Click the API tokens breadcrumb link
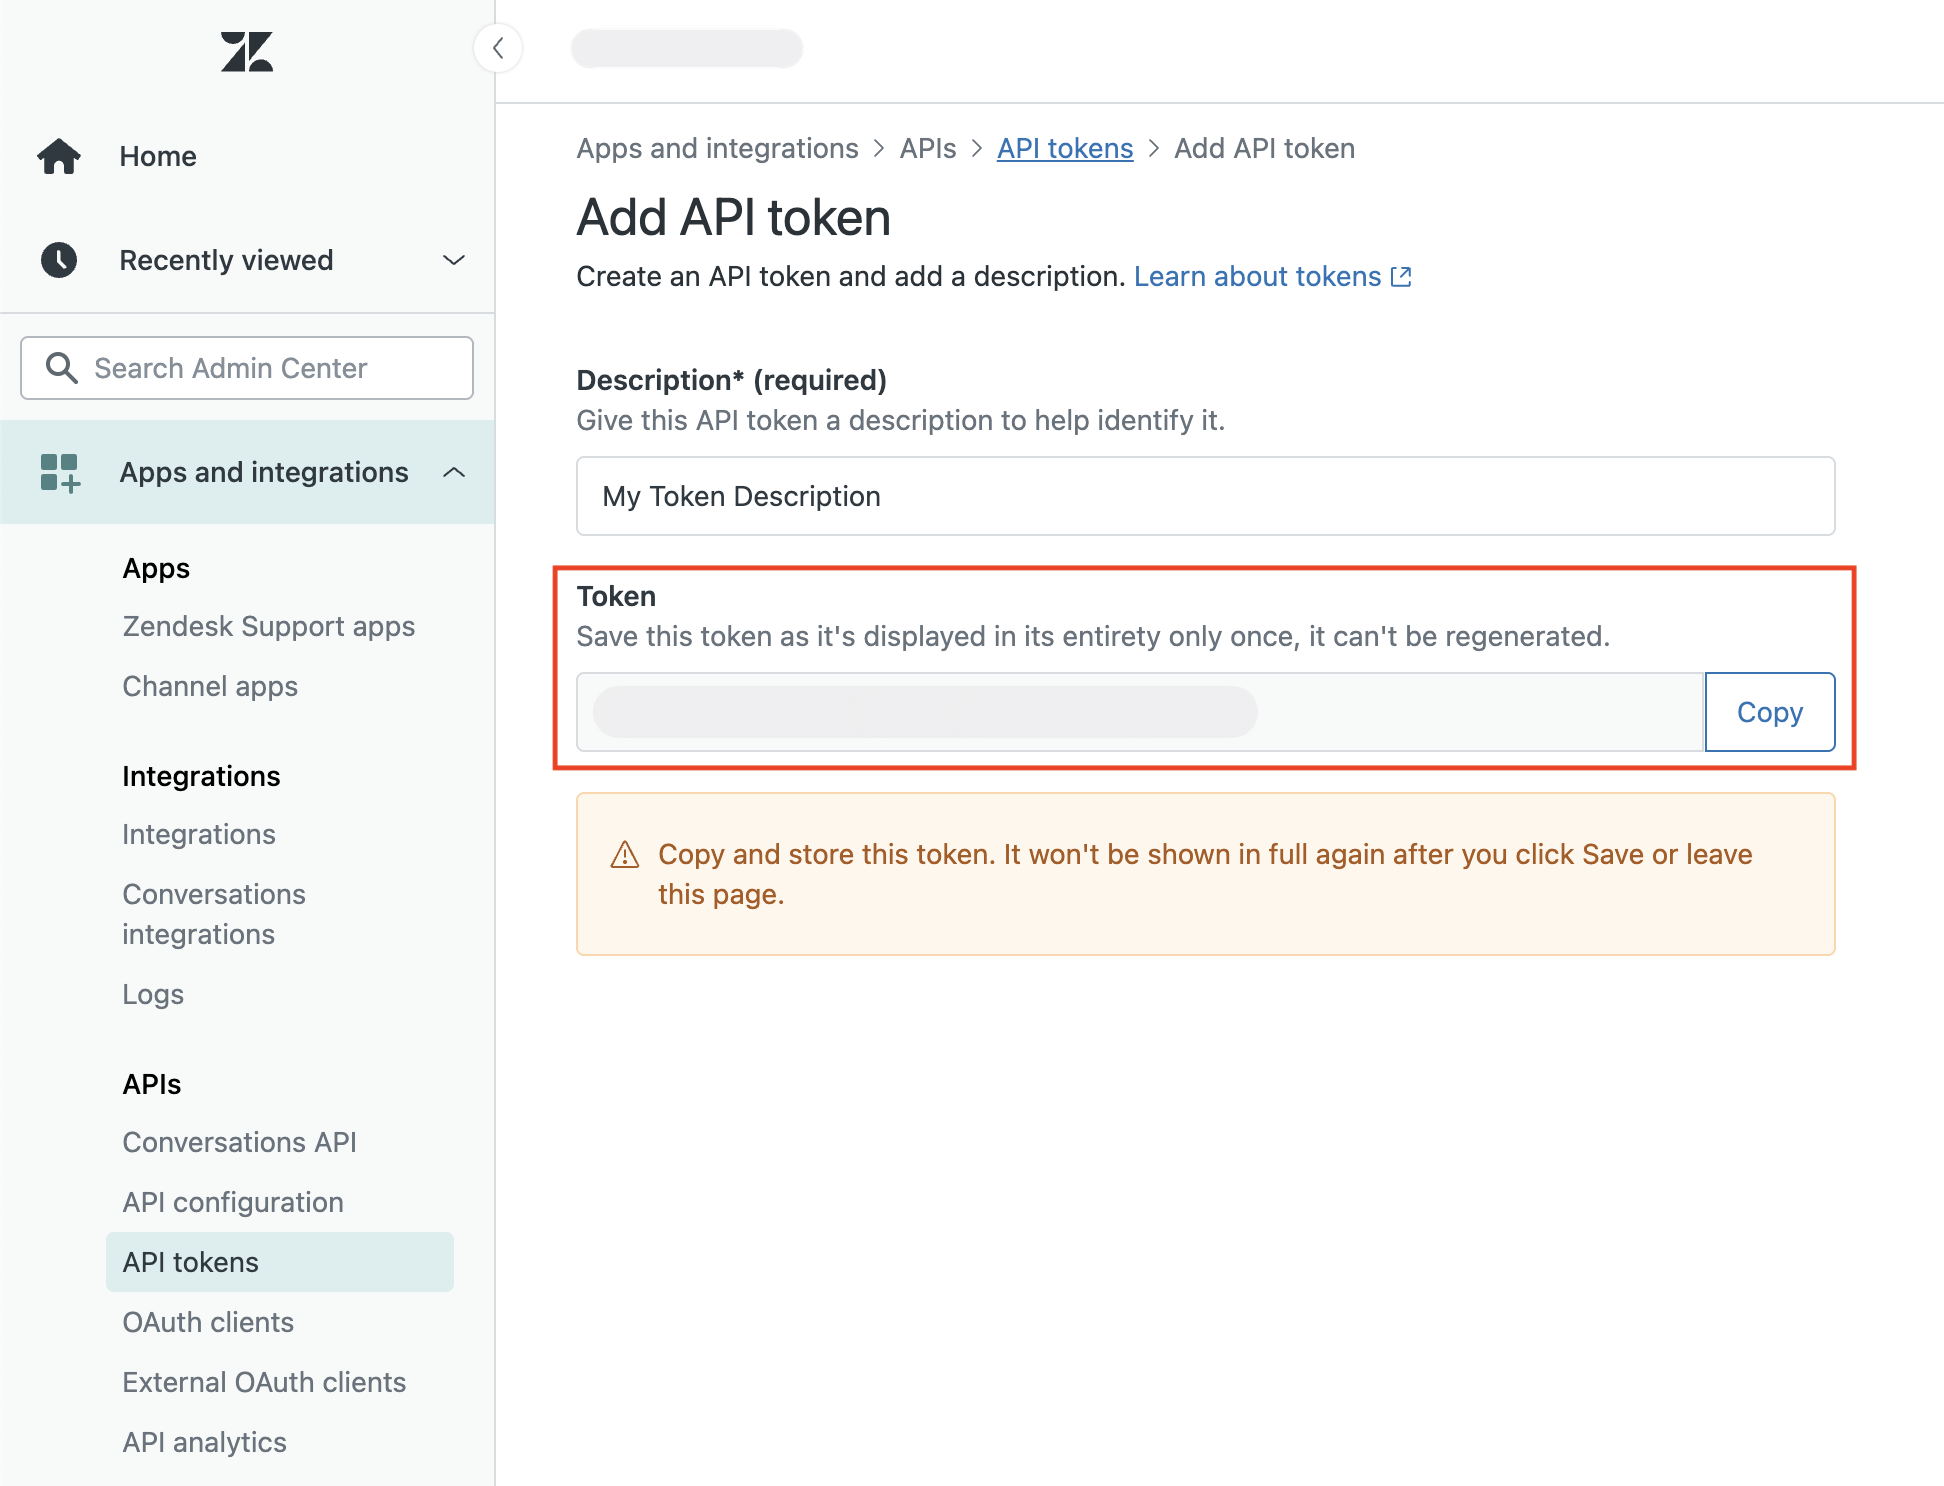The width and height of the screenshot is (1944, 1486). coord(1064,148)
